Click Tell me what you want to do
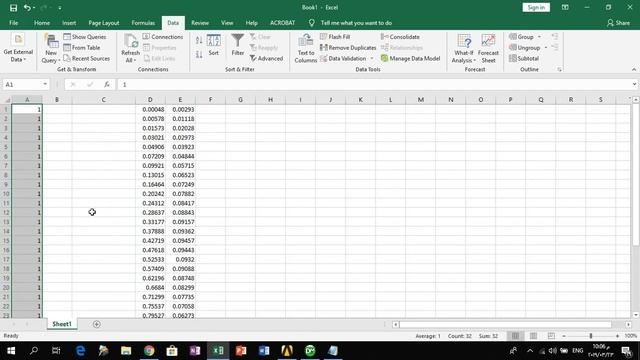This screenshot has height=360, width=640. pos(356,23)
